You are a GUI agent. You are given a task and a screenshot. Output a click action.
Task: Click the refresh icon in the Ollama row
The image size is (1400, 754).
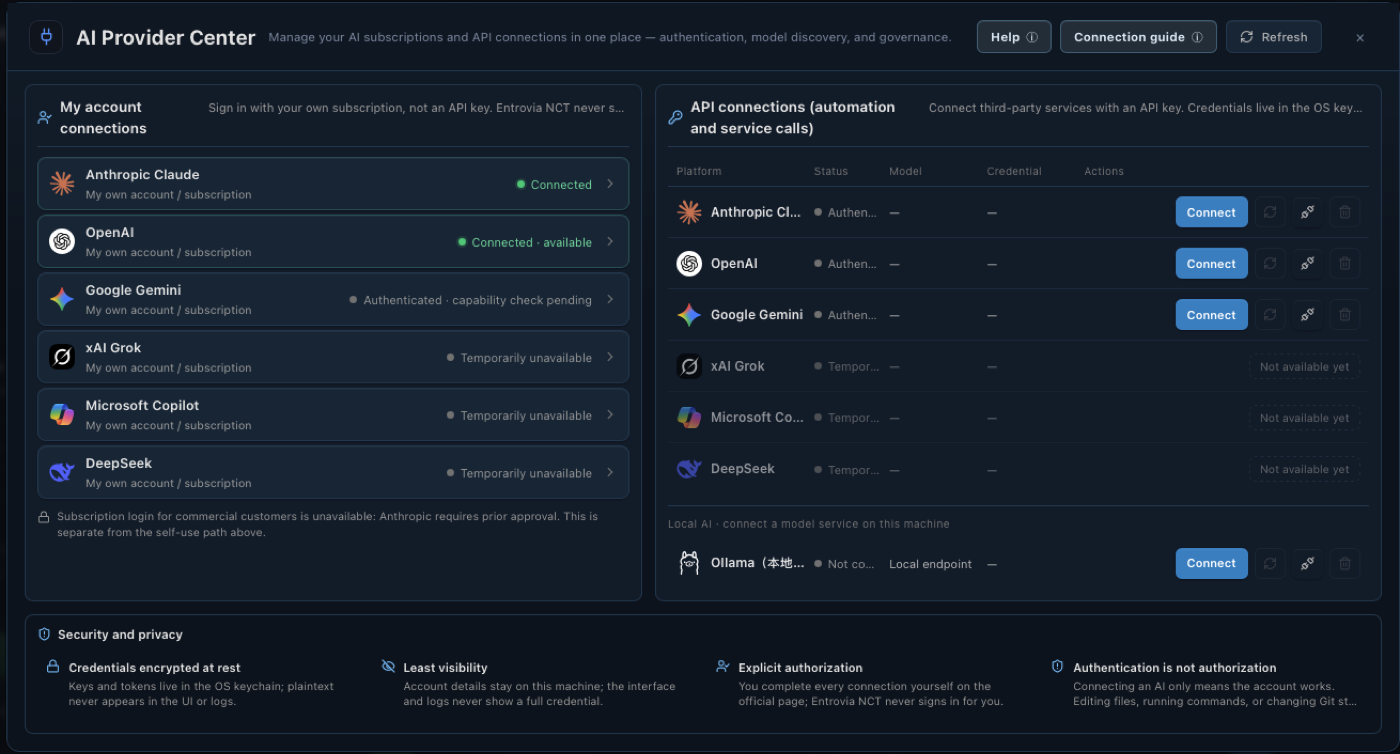click(1269, 563)
